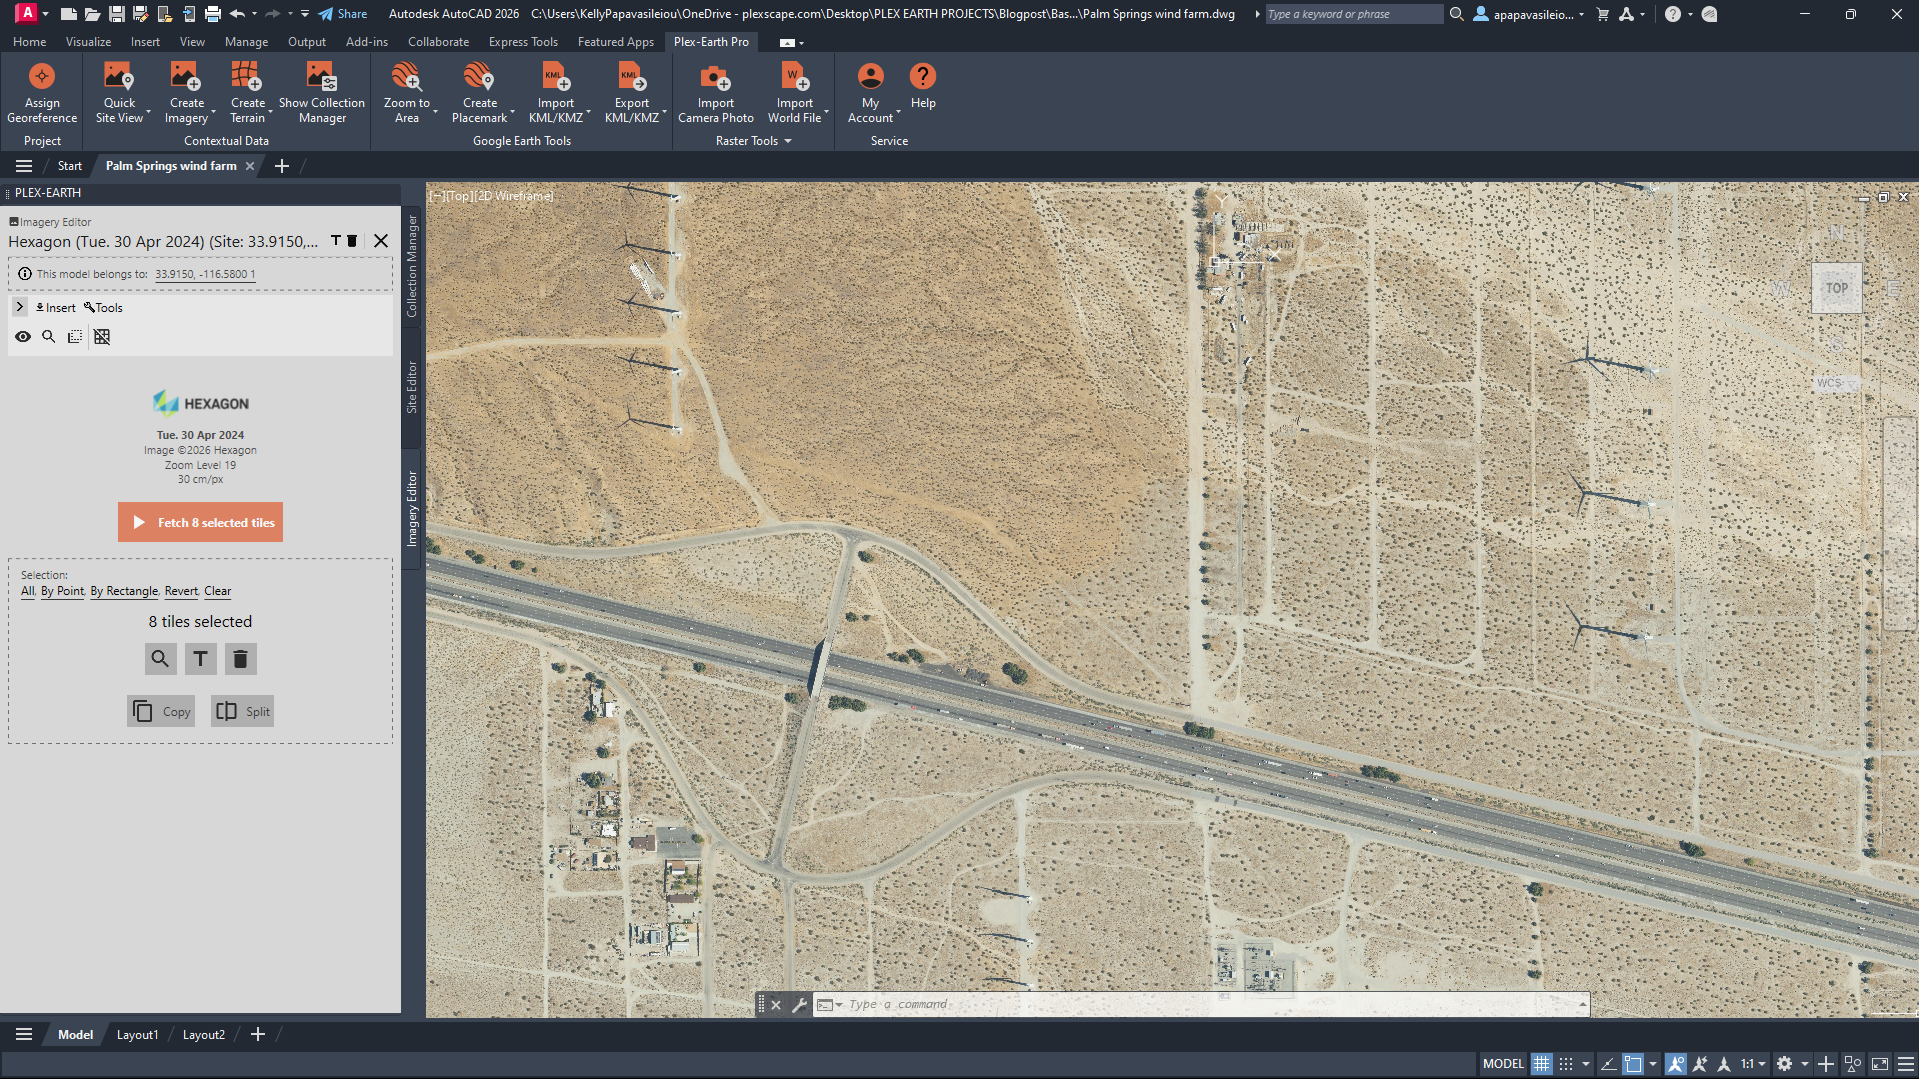Open the user account apapavasileio dropdown

coord(1530,14)
